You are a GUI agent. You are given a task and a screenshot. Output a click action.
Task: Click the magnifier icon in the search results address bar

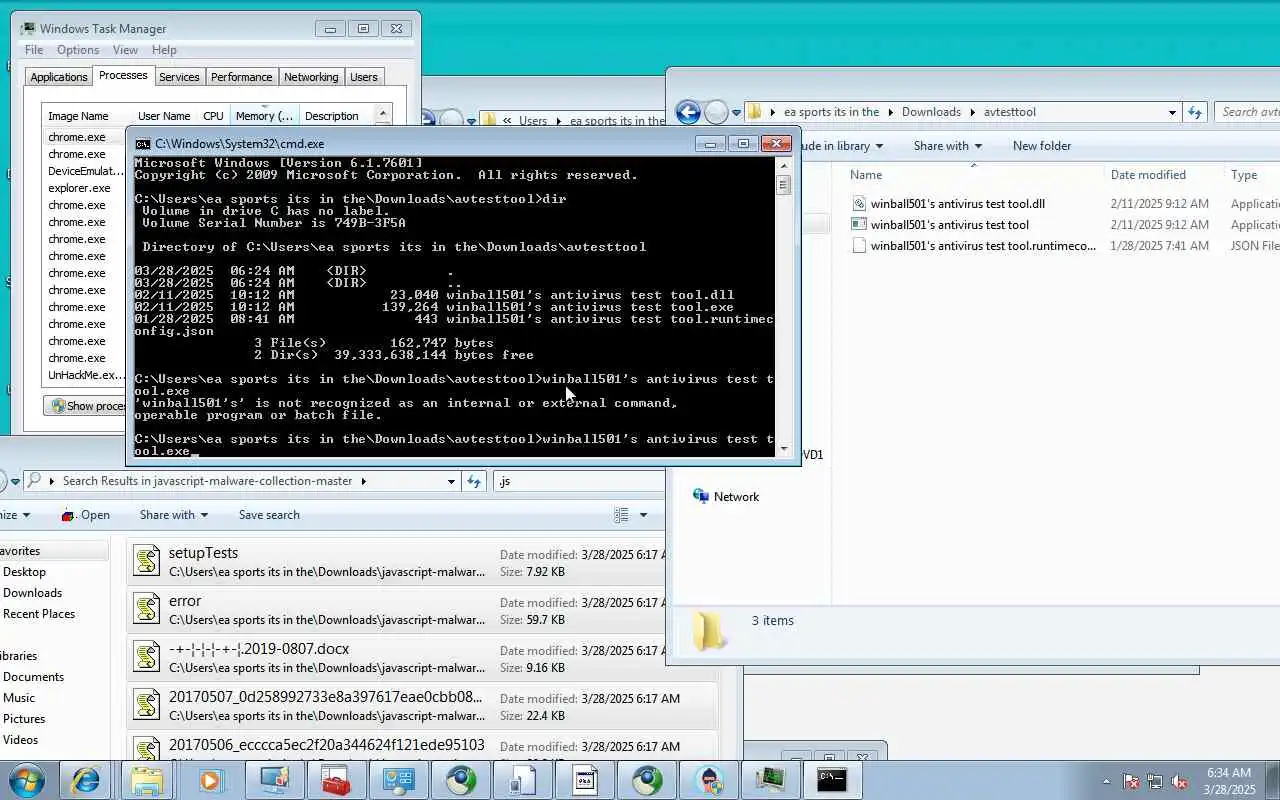(x=34, y=481)
